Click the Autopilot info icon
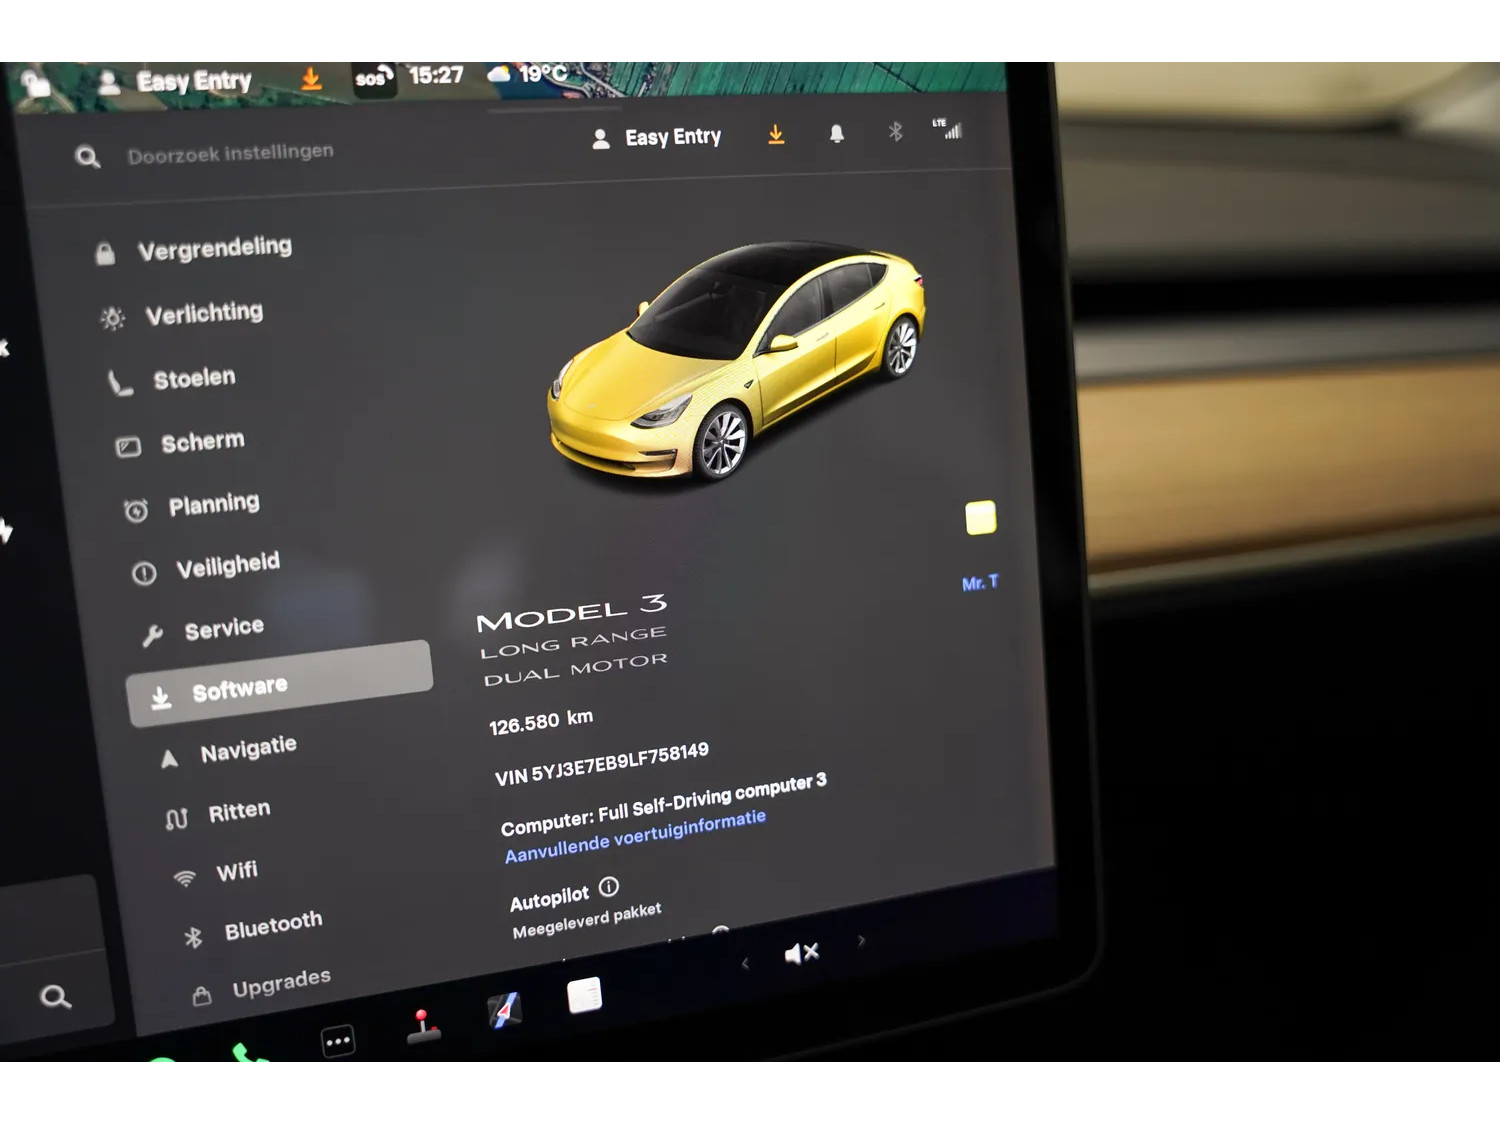 point(609,887)
